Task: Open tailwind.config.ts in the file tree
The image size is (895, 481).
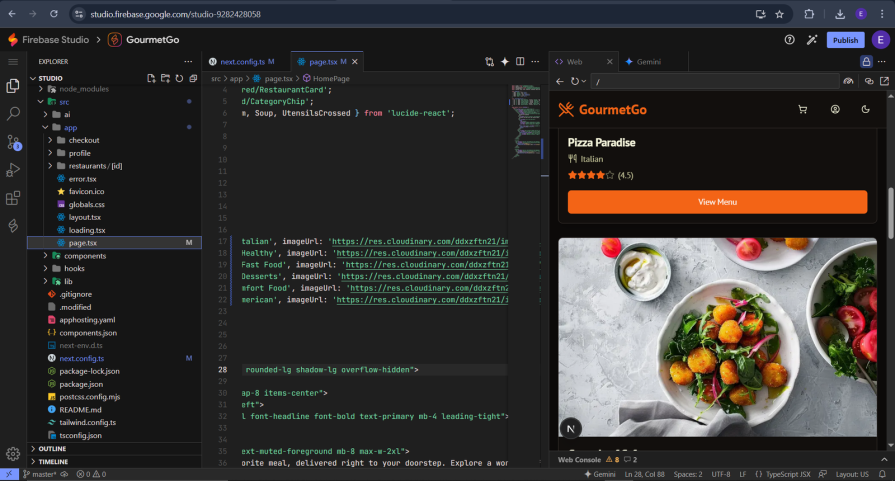Action: [87, 422]
